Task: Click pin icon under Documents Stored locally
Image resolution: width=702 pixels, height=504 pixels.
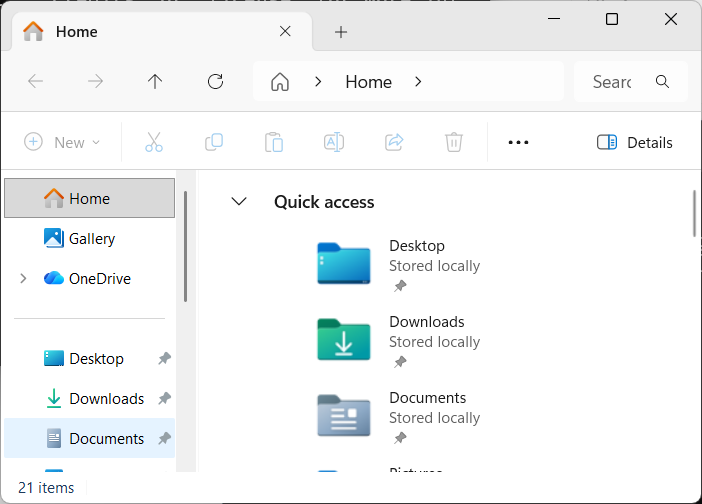Action: click(x=400, y=438)
